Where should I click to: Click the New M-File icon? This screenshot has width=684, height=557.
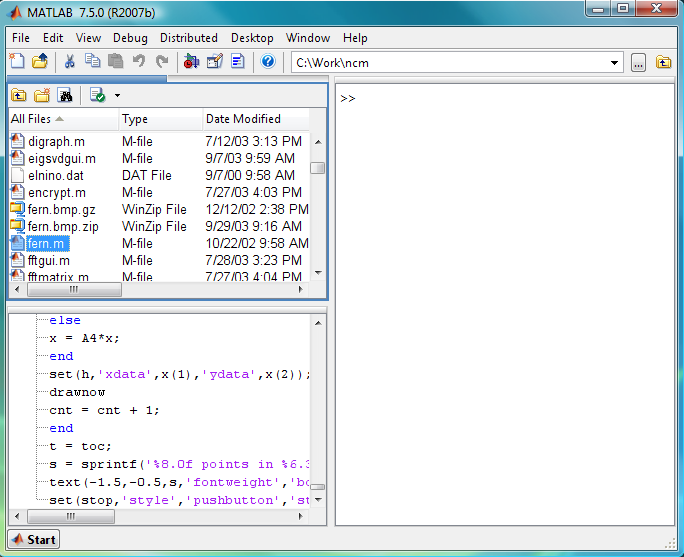pos(17,62)
